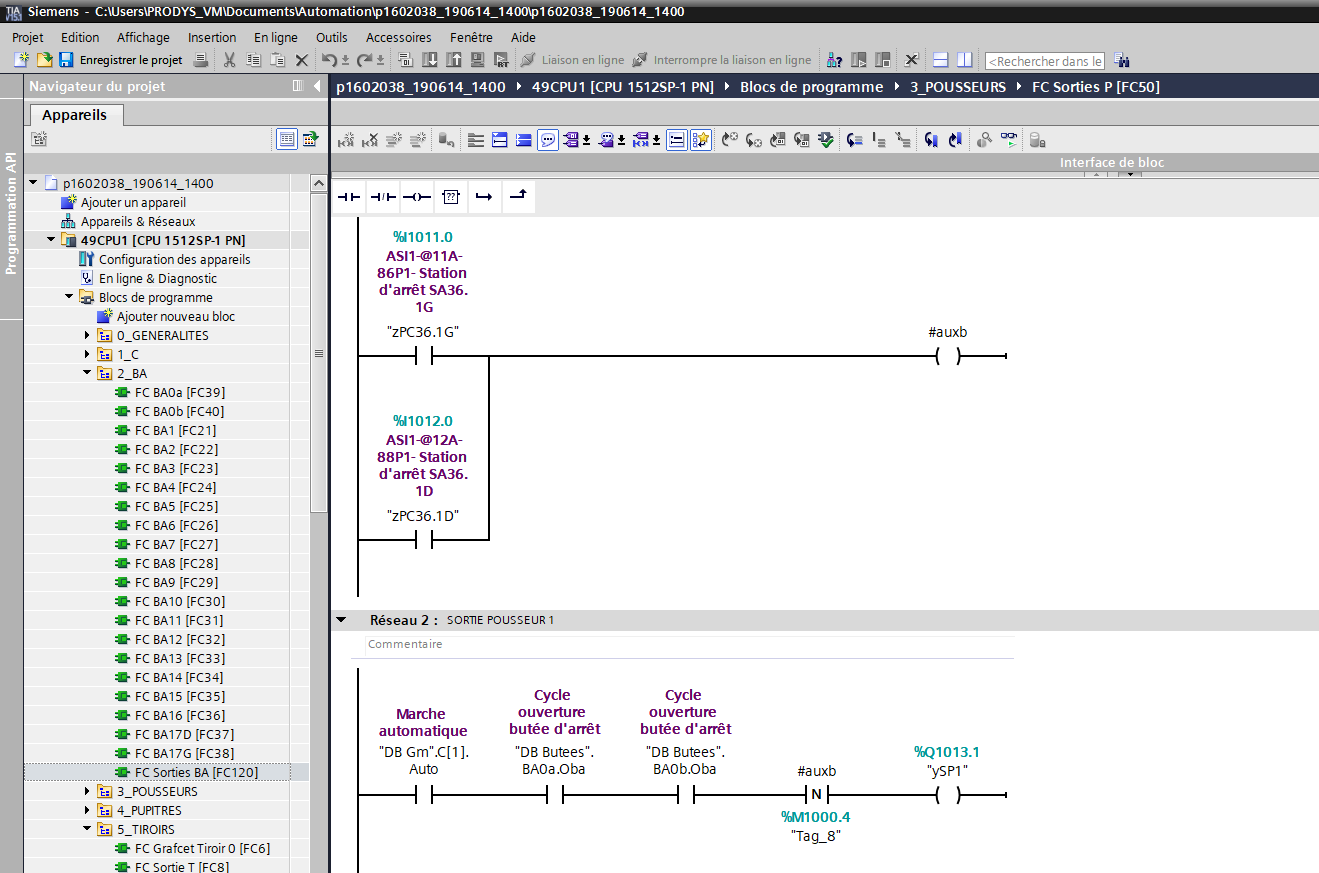Toggle the favorites star toolbar button

(x=701, y=140)
